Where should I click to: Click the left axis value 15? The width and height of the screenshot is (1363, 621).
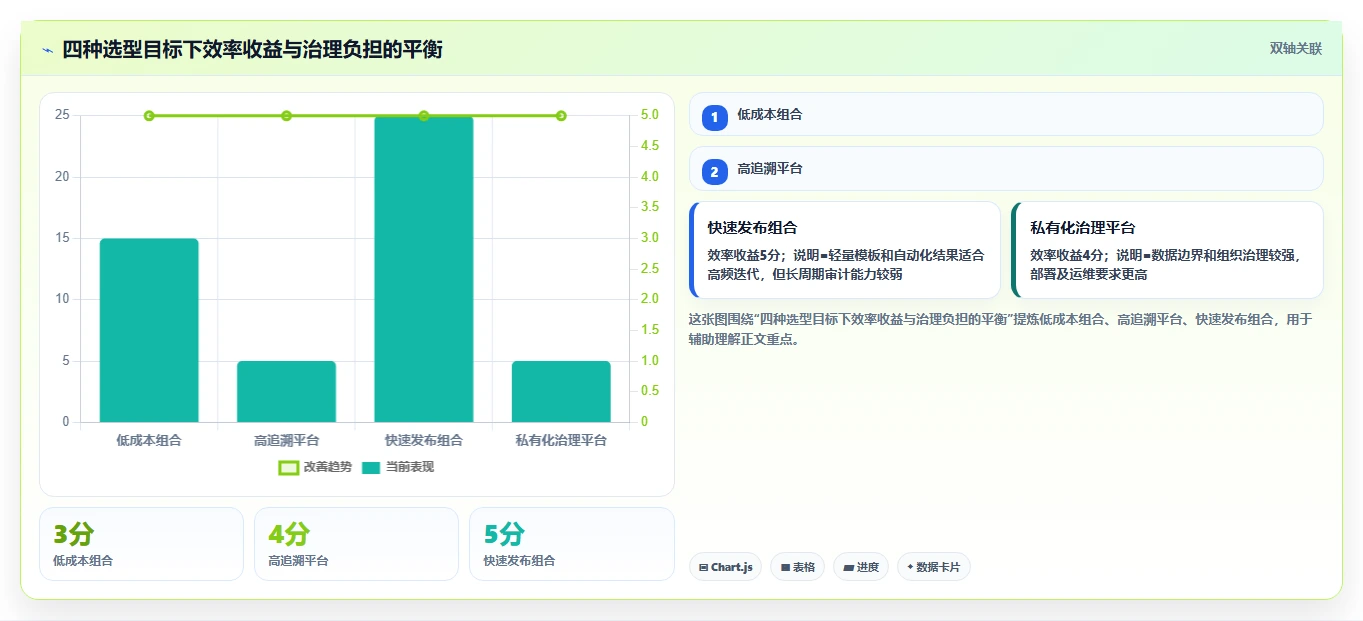pos(62,238)
